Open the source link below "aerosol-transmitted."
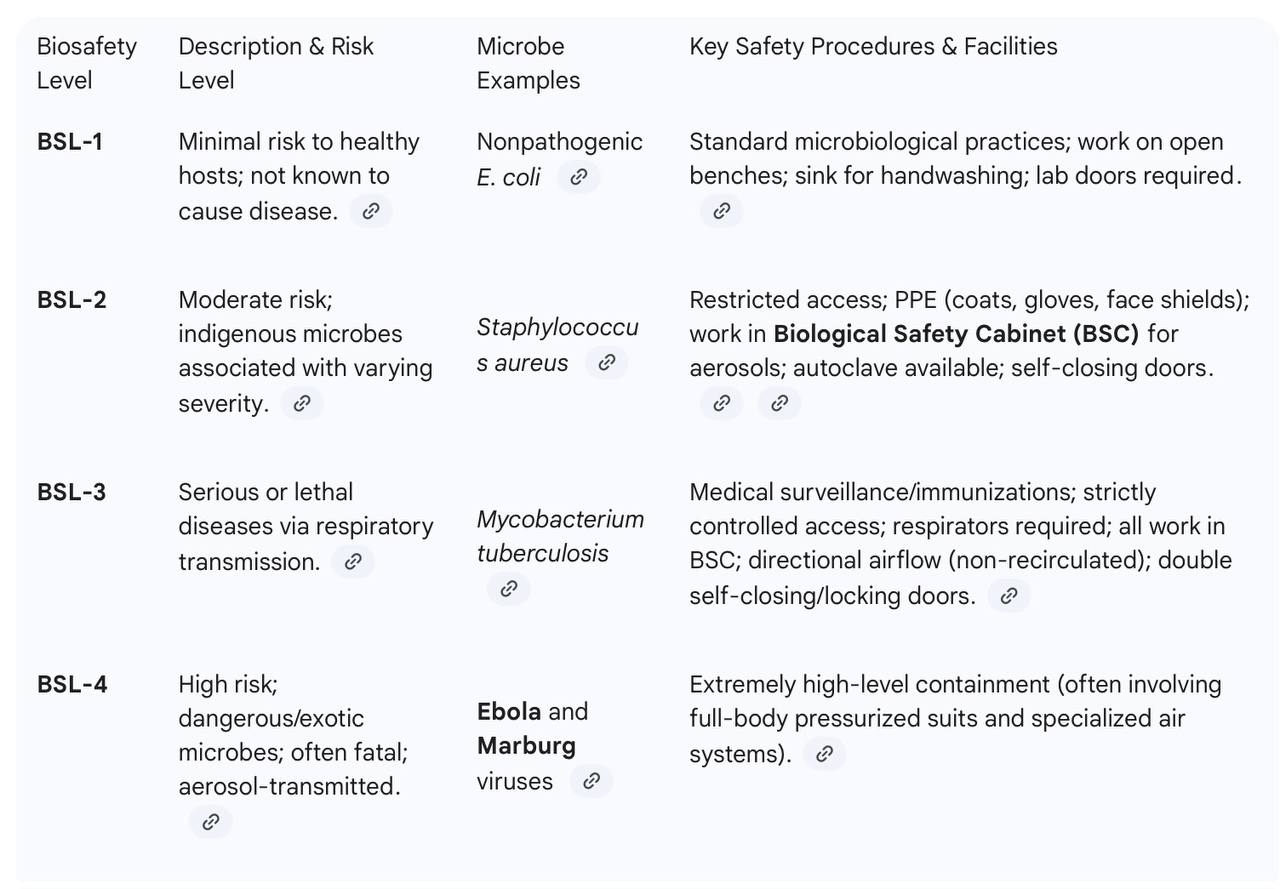 [x=211, y=822]
